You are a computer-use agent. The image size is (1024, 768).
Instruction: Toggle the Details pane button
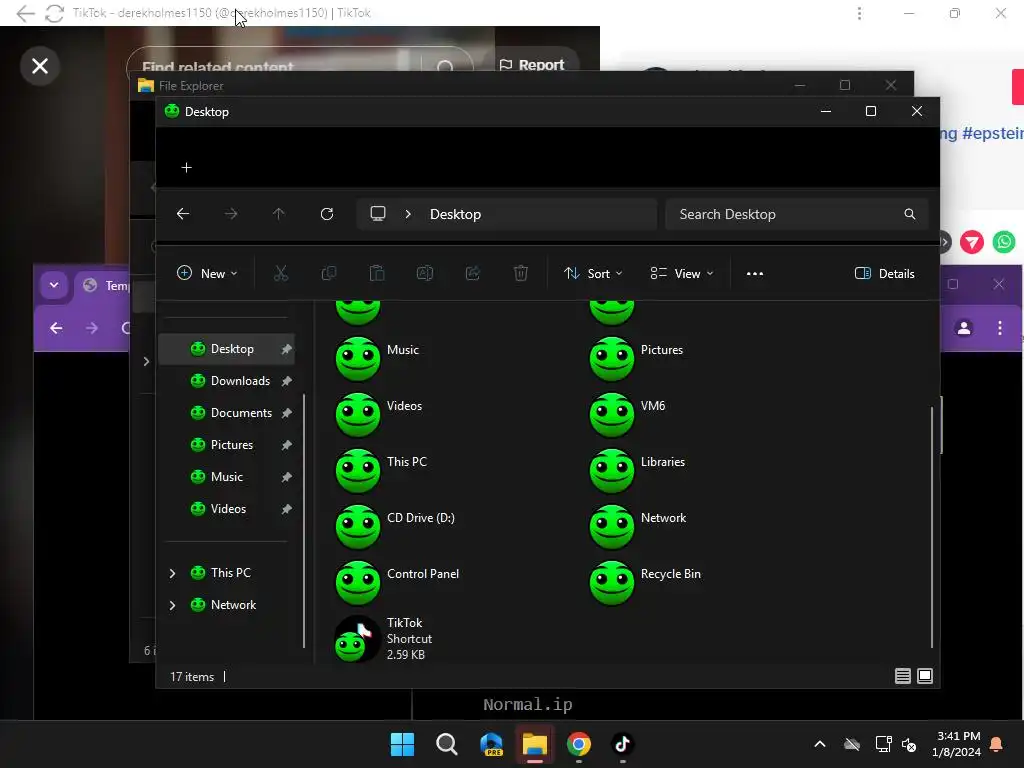click(885, 274)
